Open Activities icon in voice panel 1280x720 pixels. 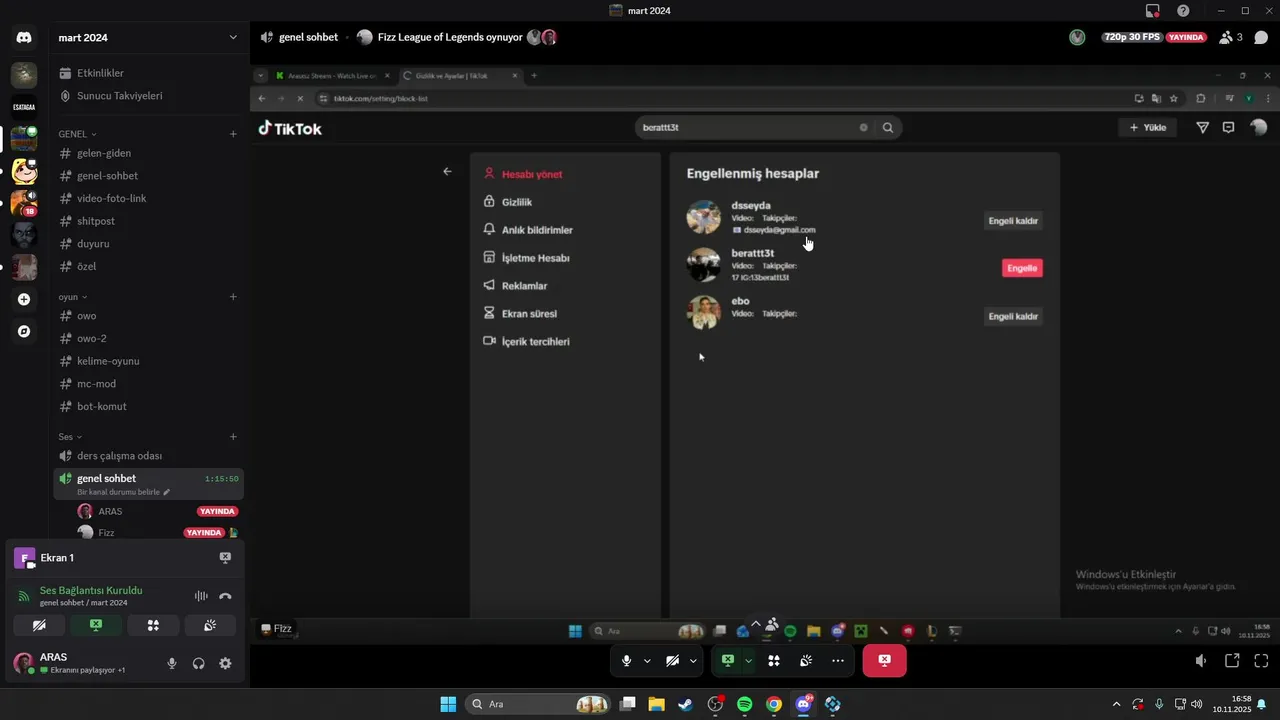pyautogui.click(x=153, y=625)
